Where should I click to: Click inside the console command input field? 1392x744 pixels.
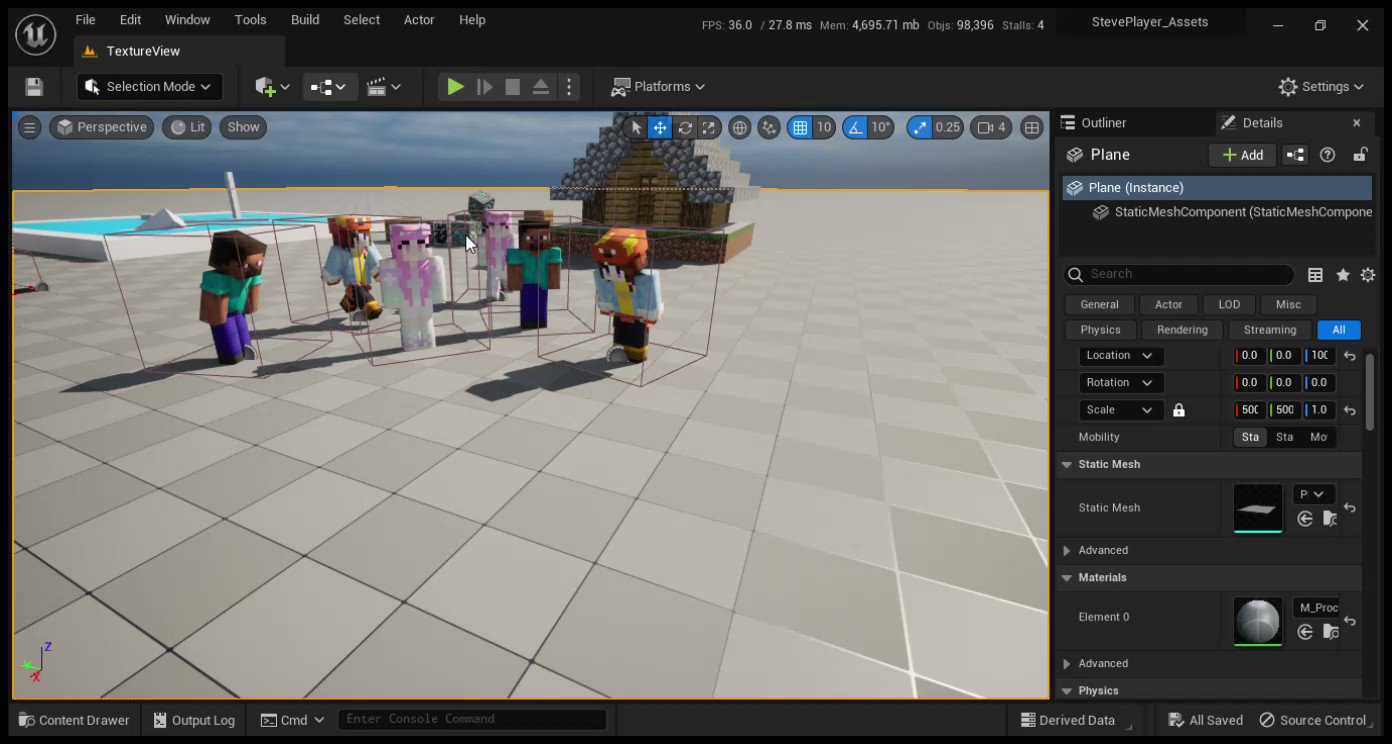472,719
